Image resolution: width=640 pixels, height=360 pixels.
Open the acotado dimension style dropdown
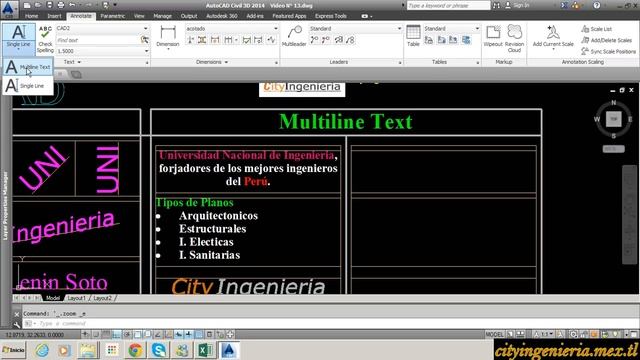[232, 29]
